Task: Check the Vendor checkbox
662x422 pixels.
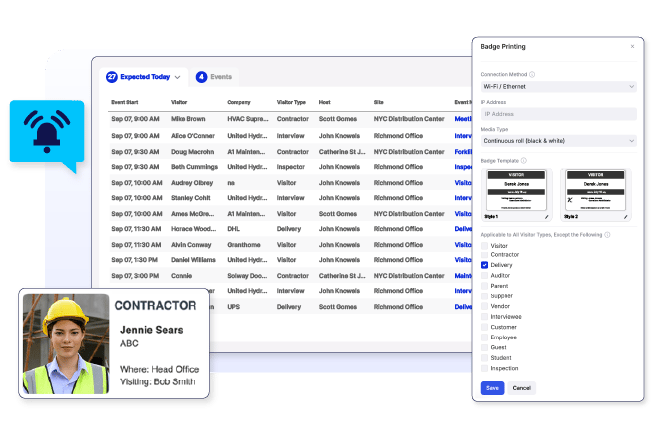Action: [484, 306]
